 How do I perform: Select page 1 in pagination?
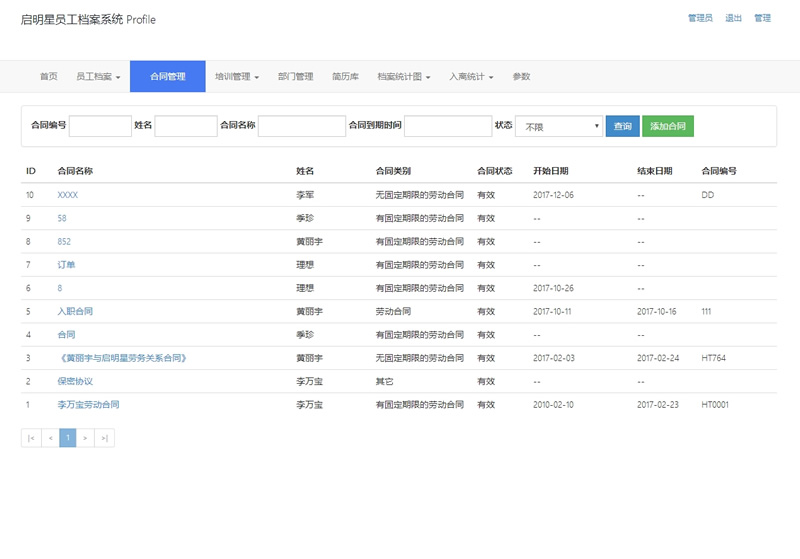click(x=68, y=437)
